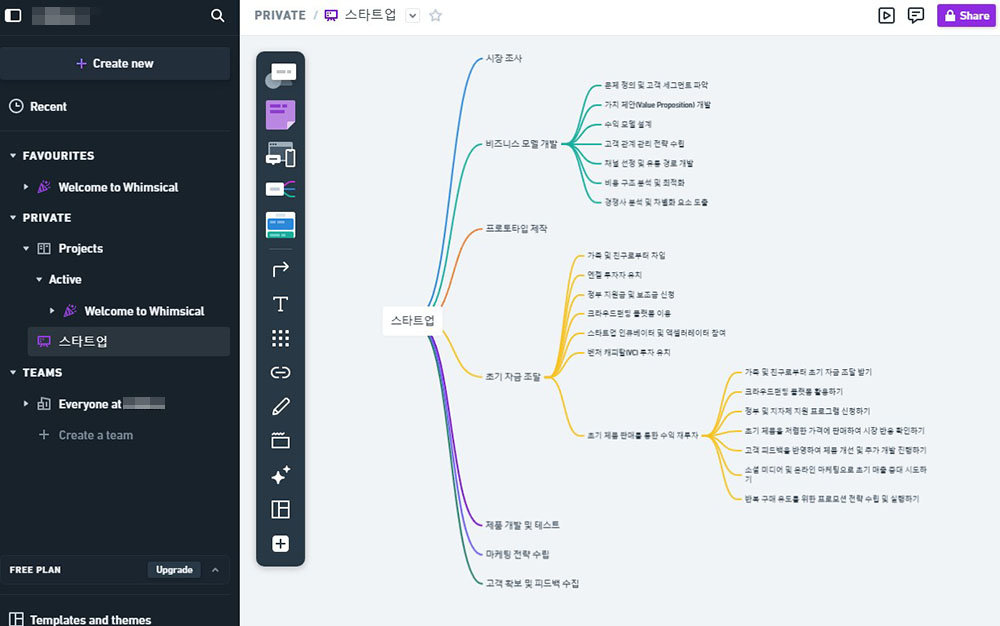Screen dimensions: 1000x626
Task: Select the mind map tool
Action: [280, 189]
